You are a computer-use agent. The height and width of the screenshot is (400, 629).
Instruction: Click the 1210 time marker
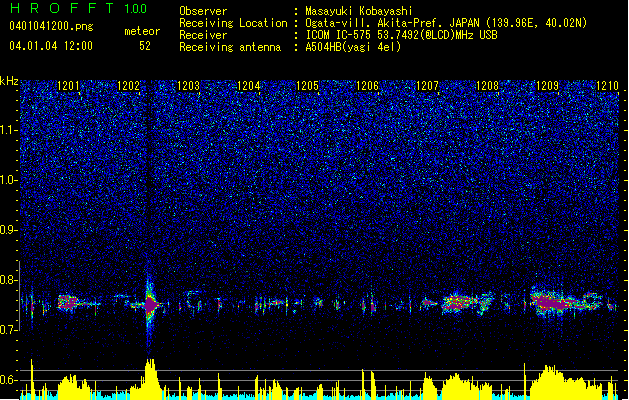click(607, 86)
